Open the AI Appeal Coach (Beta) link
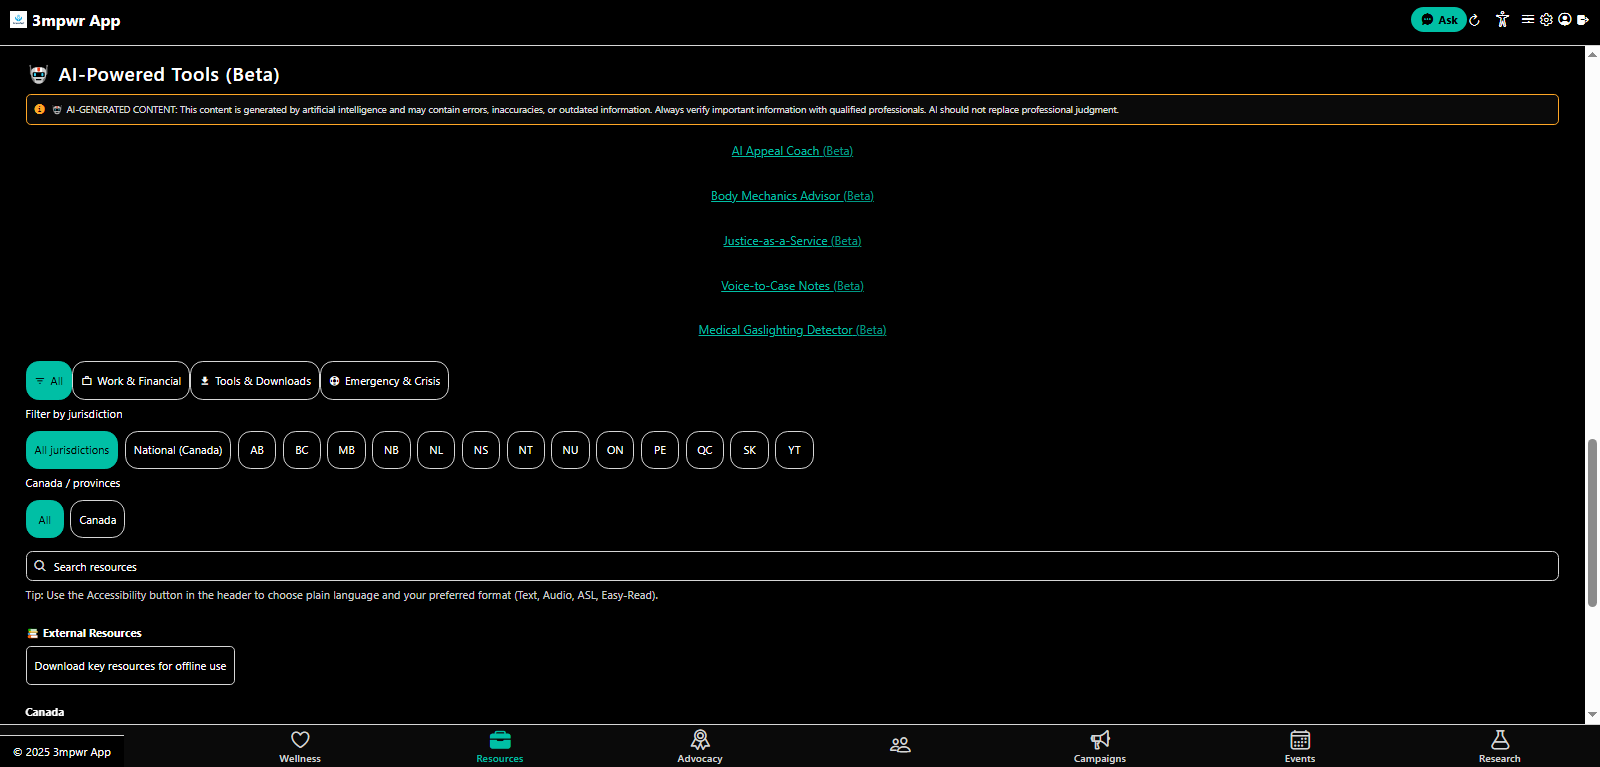1600x767 pixels. coord(792,151)
